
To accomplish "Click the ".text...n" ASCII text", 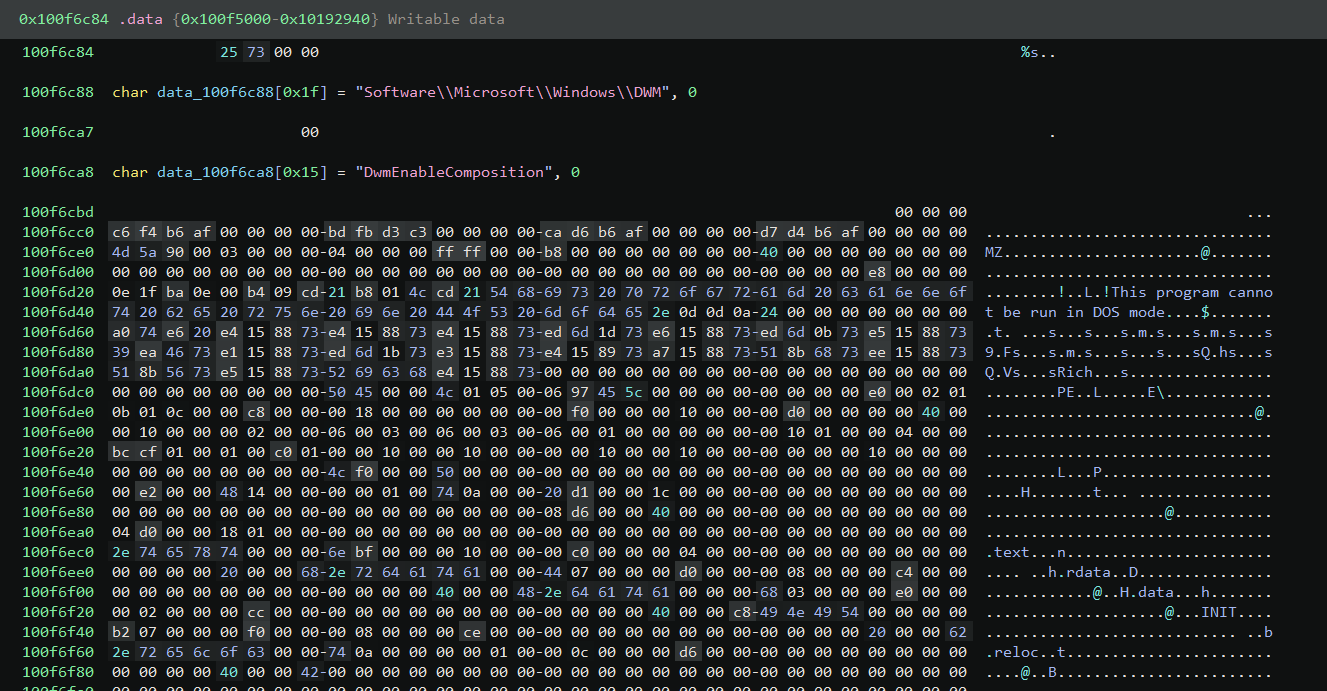I will [1026, 552].
